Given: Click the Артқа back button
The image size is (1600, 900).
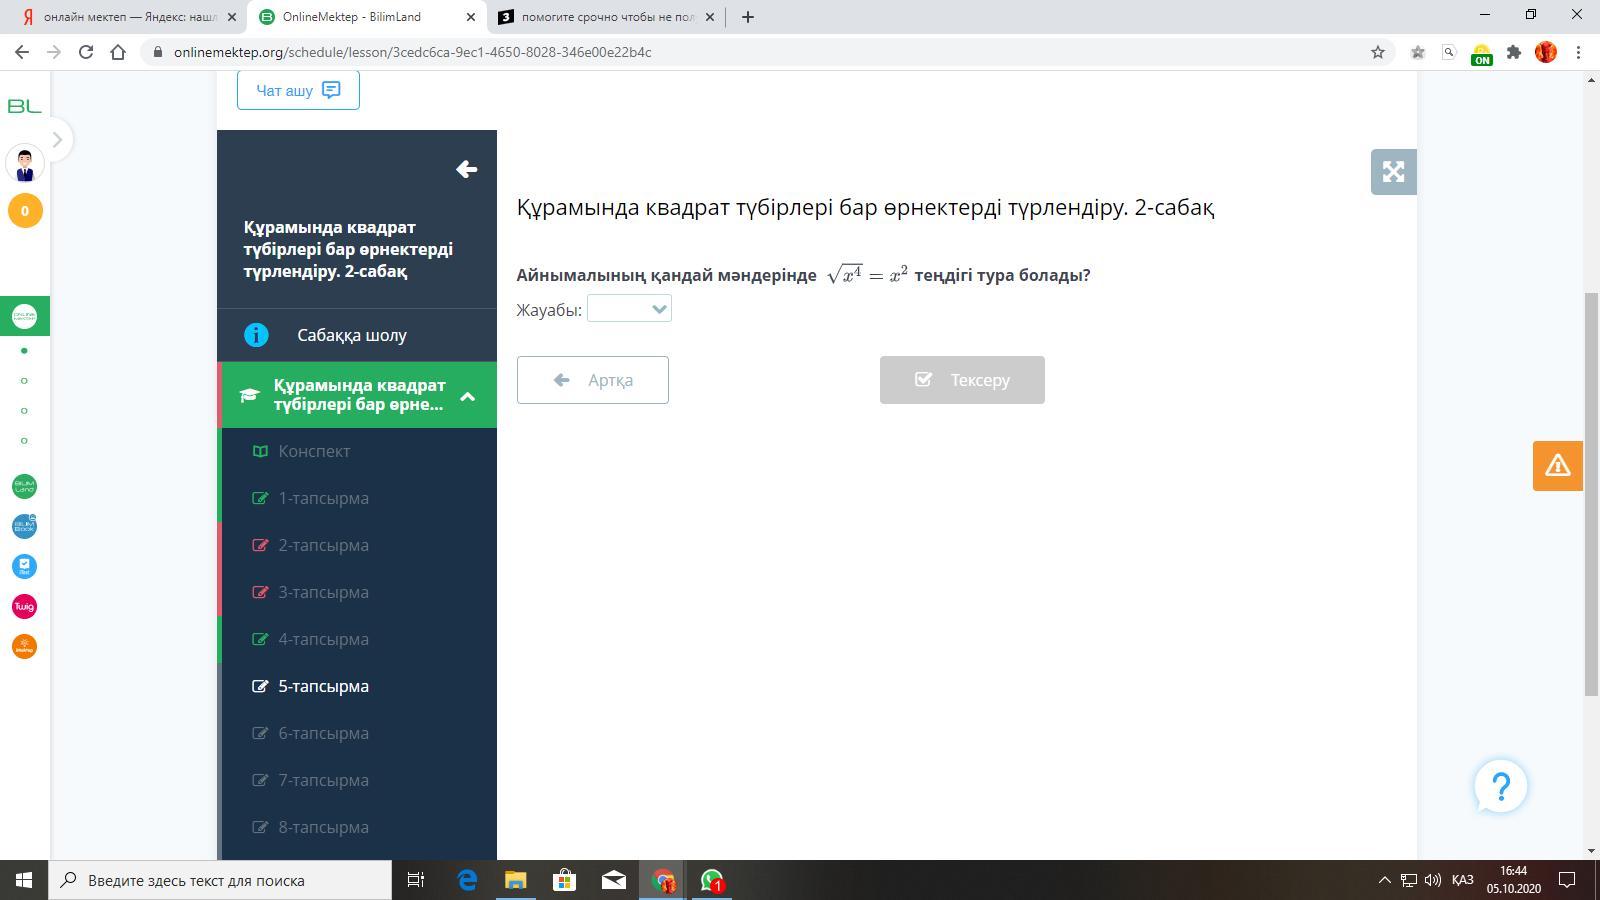Looking at the screenshot, I should pos(593,380).
